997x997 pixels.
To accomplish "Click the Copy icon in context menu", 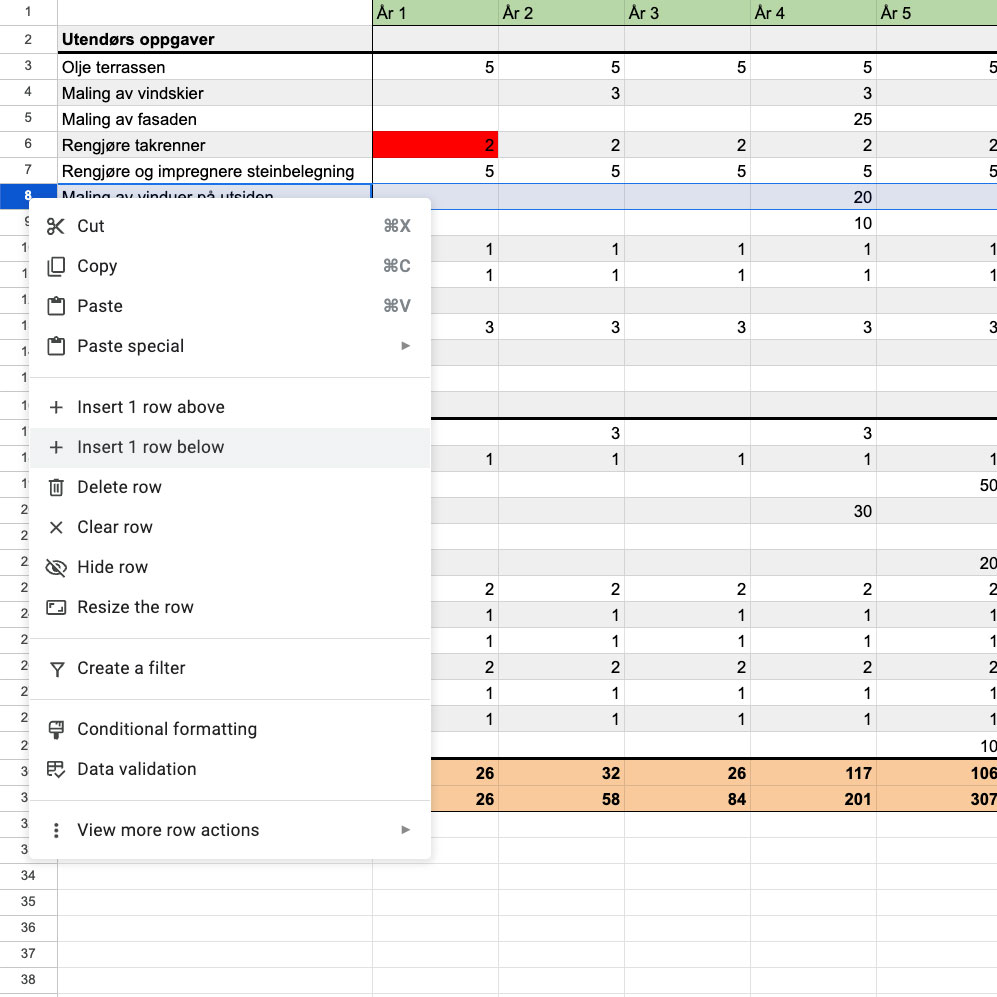I will (x=56, y=266).
